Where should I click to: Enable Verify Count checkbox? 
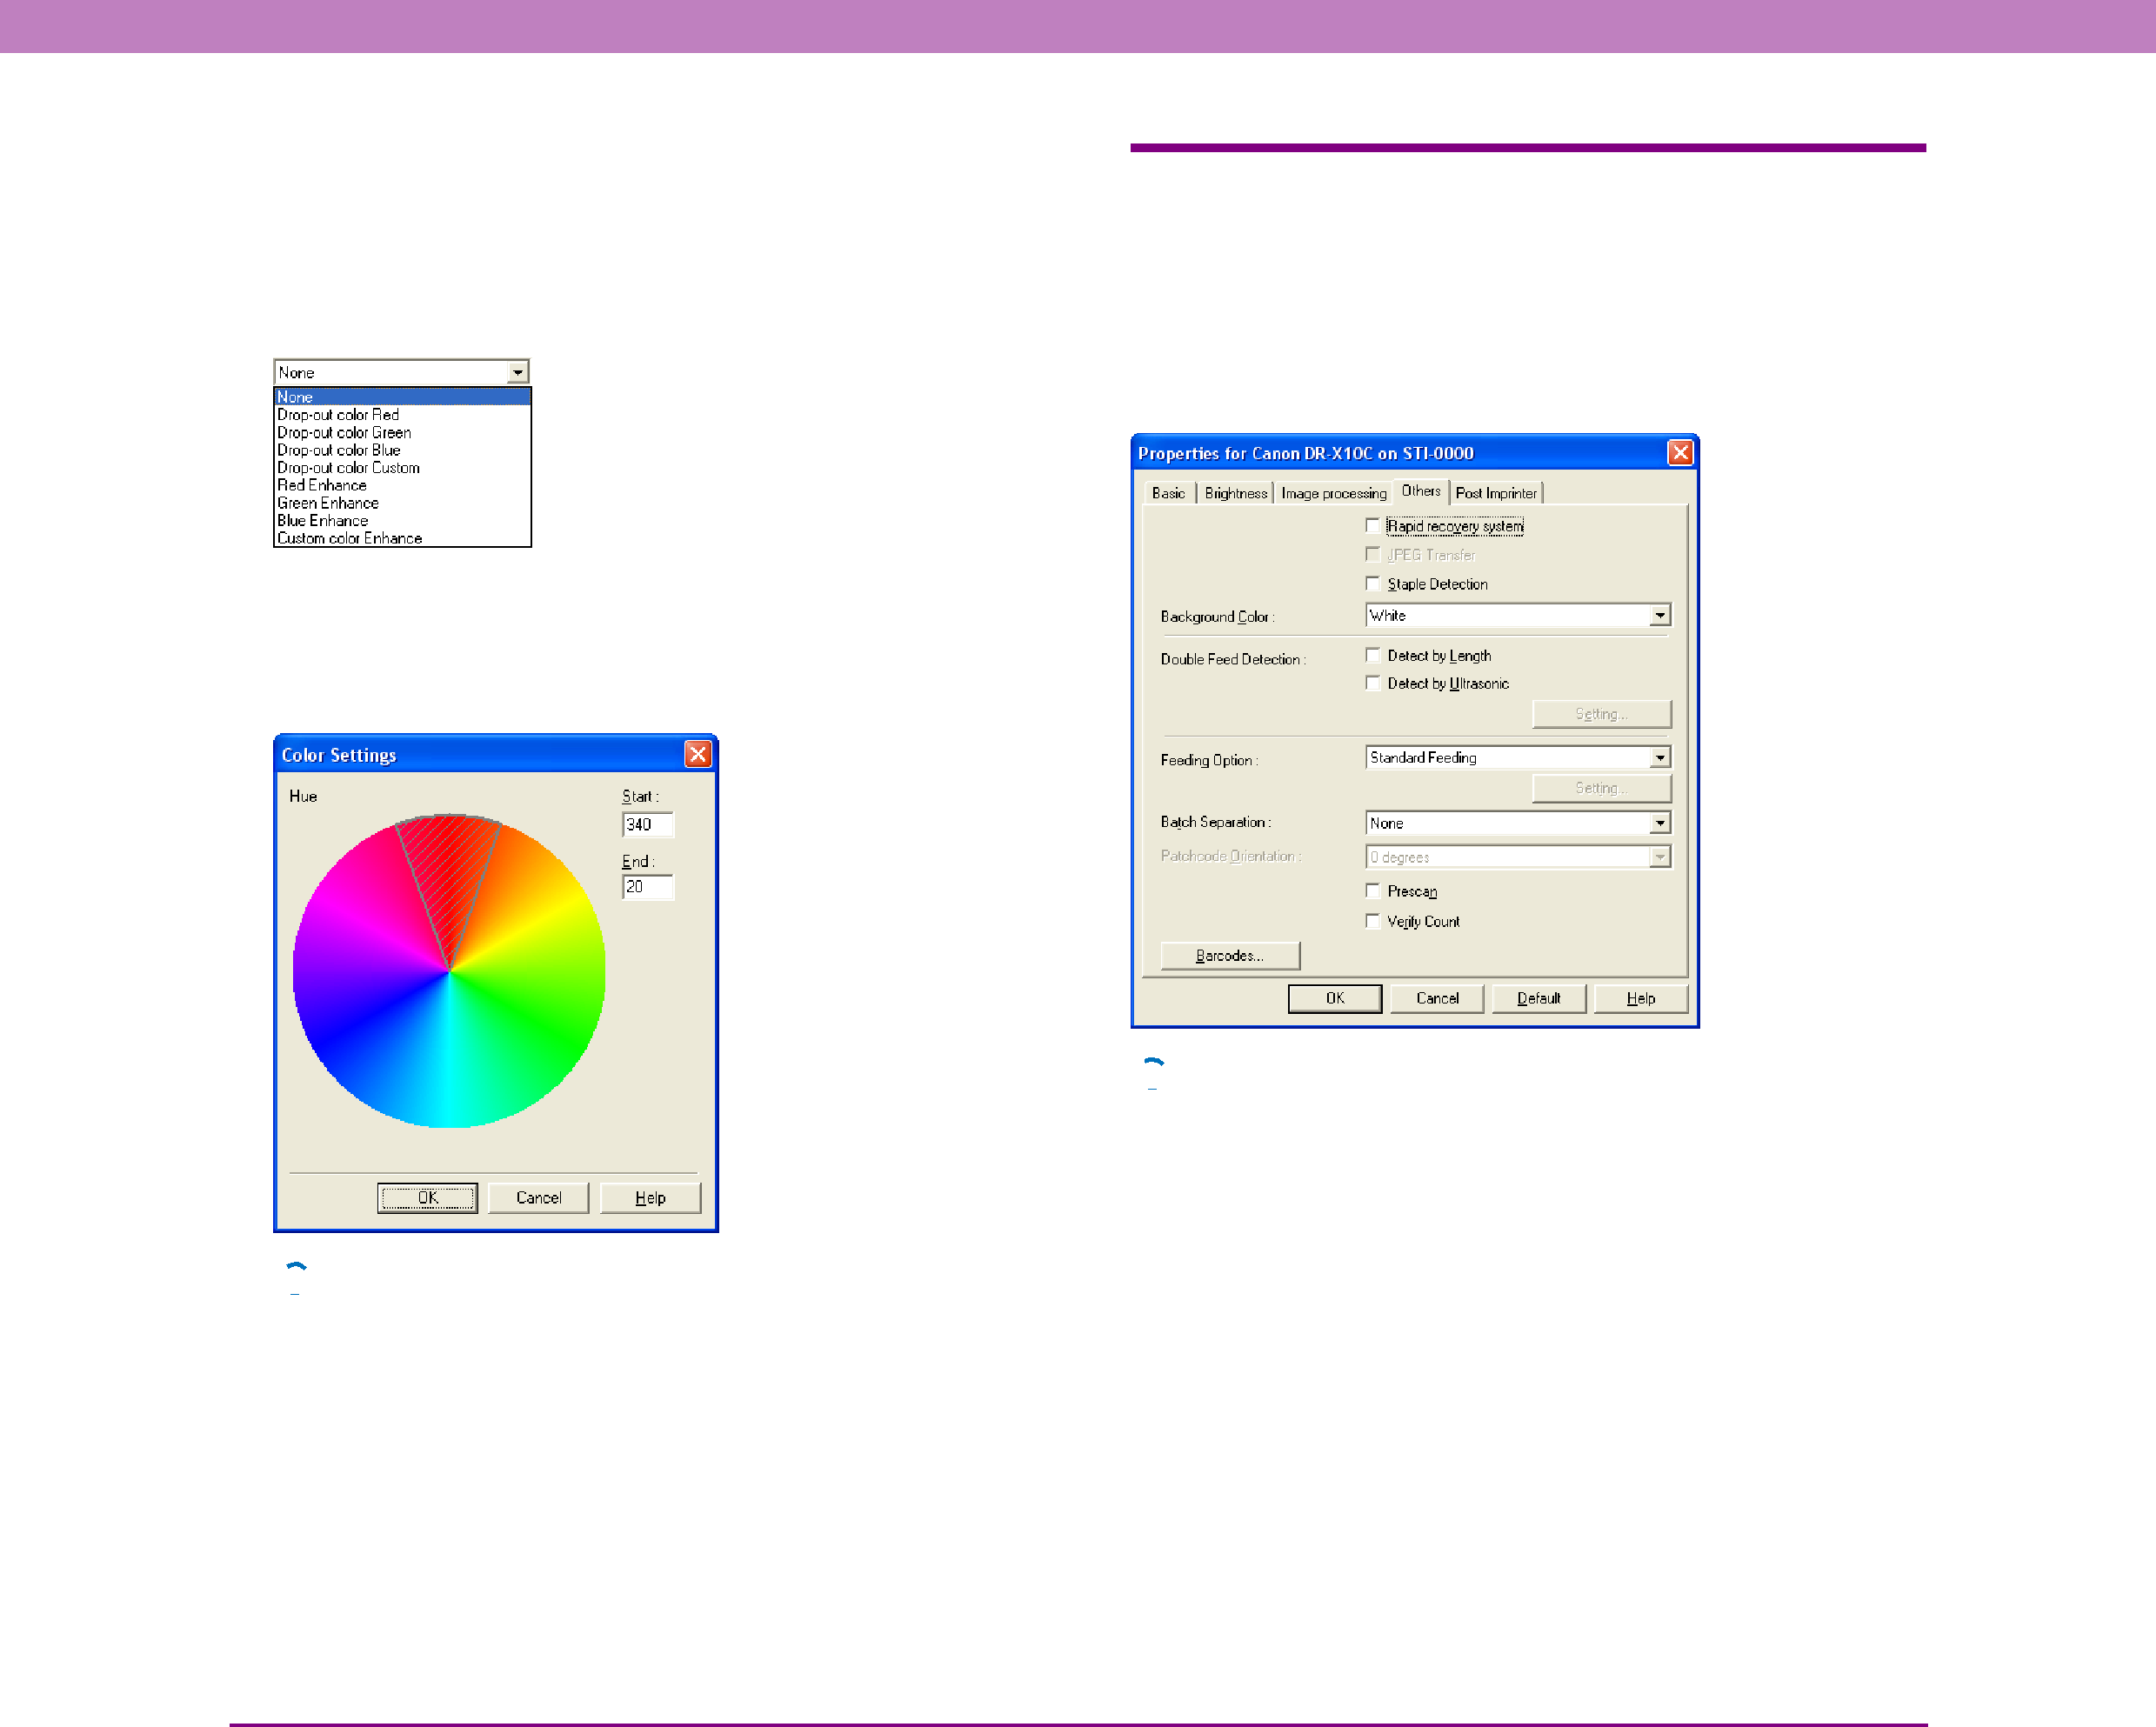pos(1372,920)
